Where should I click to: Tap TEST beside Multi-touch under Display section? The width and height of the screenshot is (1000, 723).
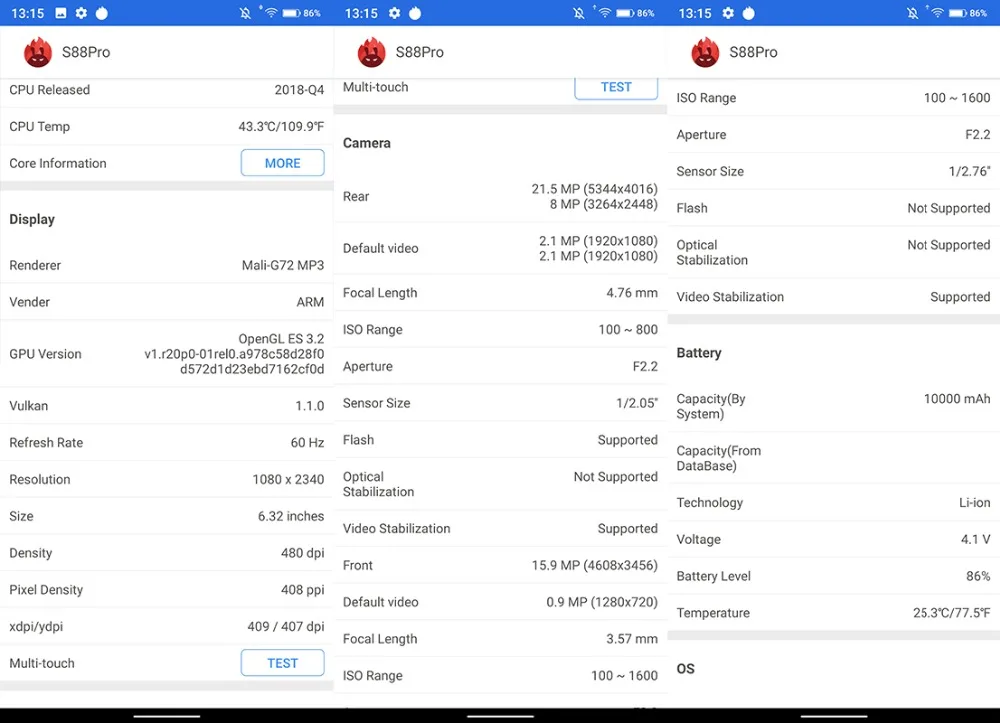click(283, 663)
